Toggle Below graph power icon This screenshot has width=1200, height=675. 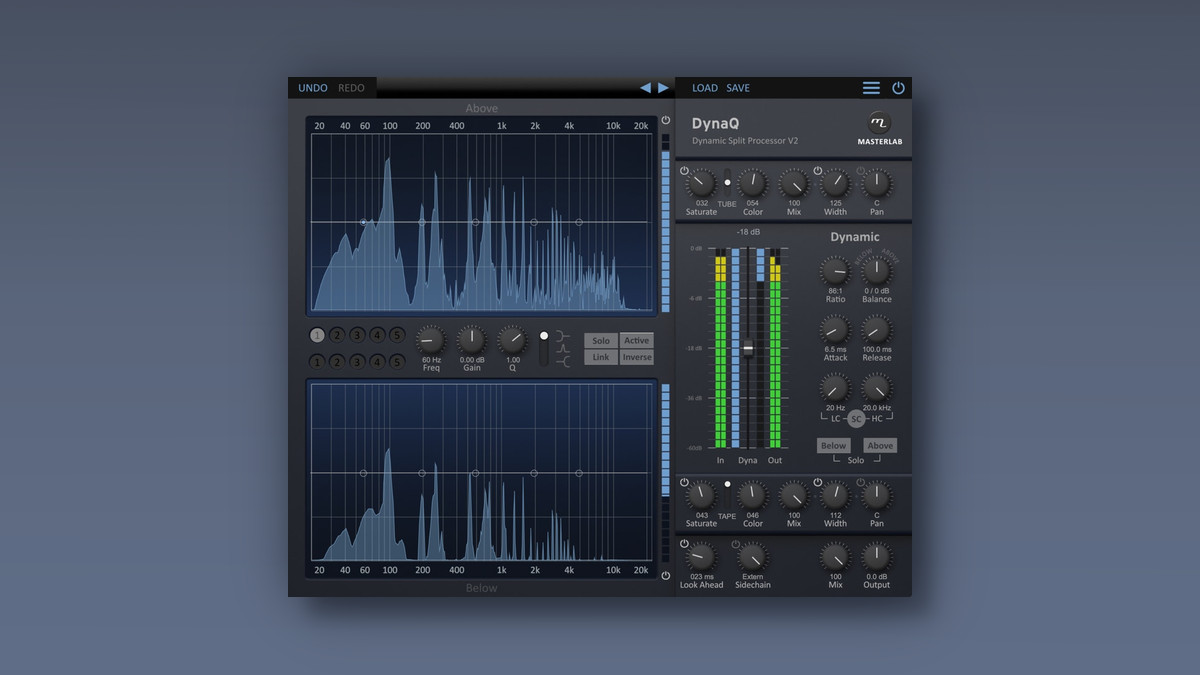point(666,575)
